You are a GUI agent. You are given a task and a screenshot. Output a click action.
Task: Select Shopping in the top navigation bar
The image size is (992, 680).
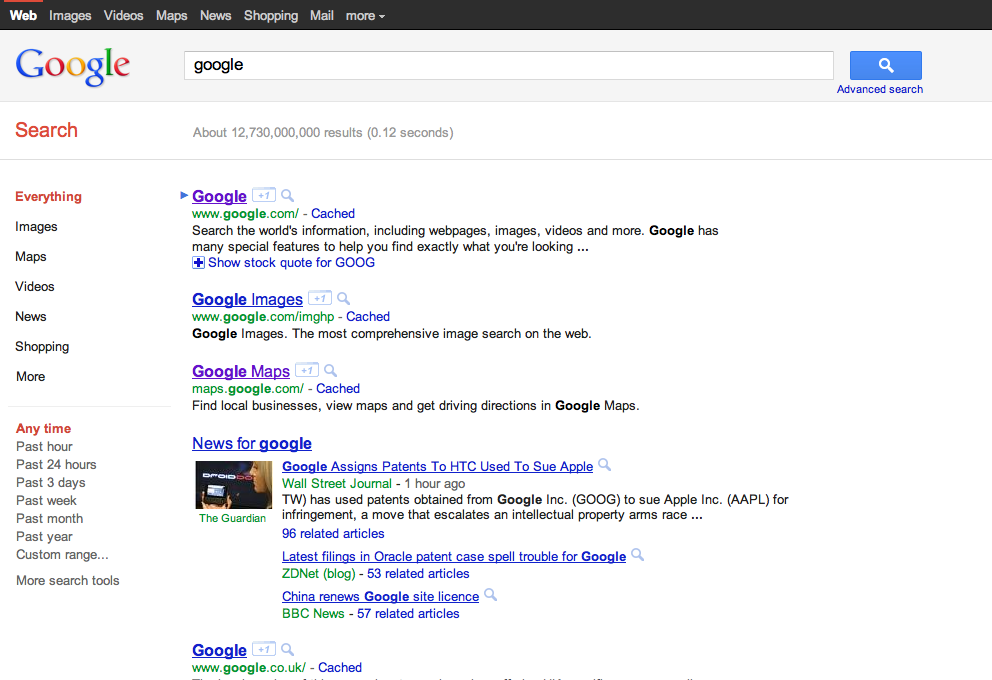tap(271, 15)
